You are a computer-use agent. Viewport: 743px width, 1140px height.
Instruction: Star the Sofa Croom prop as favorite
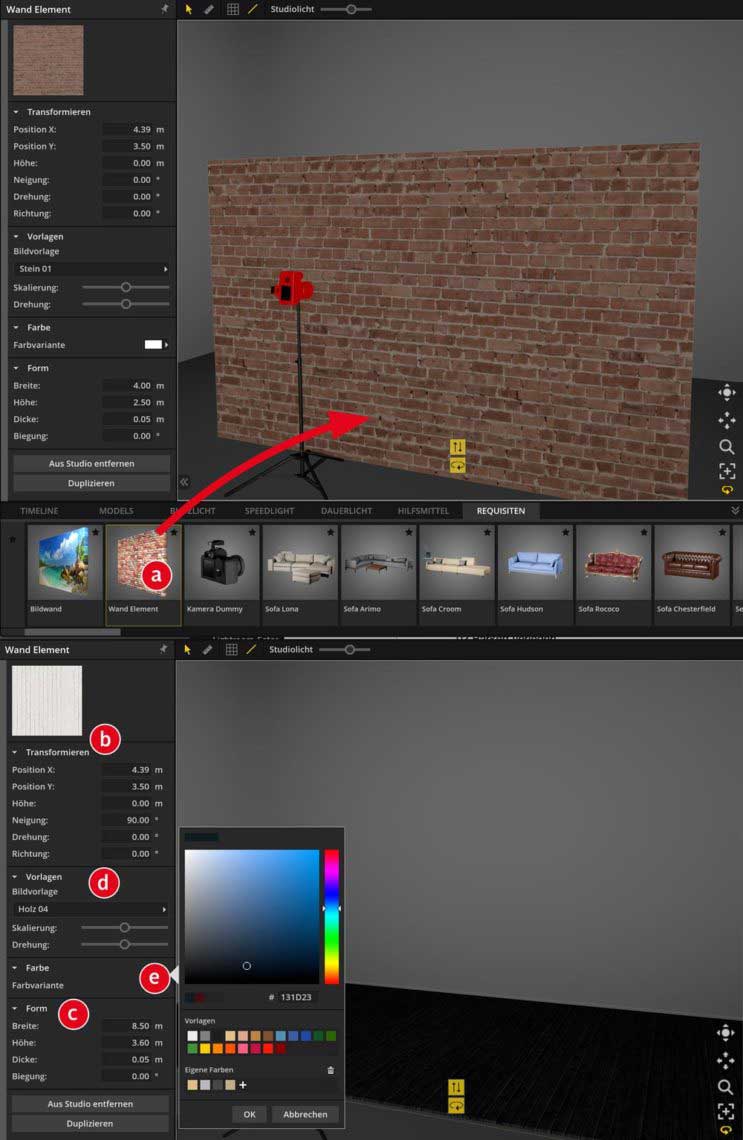click(487, 532)
